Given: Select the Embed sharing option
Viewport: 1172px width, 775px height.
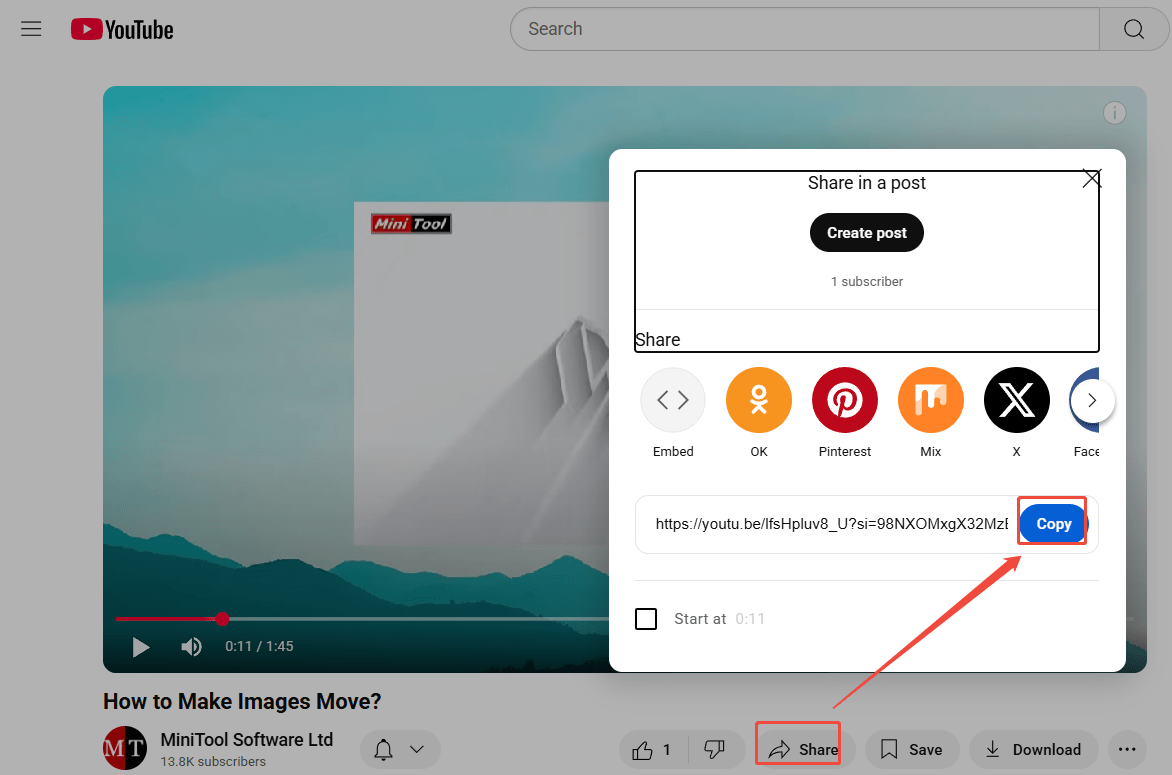Looking at the screenshot, I should (x=672, y=399).
